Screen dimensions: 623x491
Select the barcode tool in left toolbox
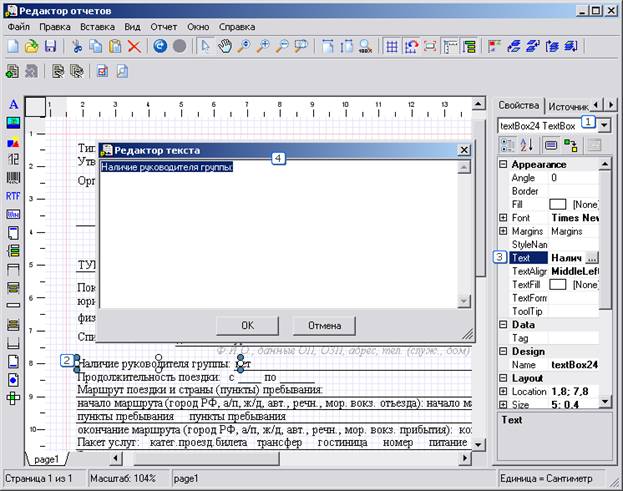click(13, 178)
